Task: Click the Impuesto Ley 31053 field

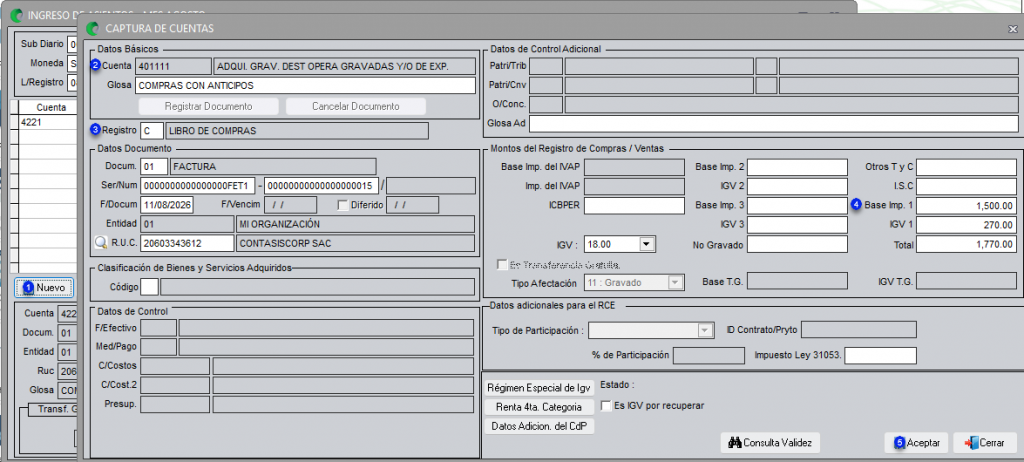Action: (881, 355)
